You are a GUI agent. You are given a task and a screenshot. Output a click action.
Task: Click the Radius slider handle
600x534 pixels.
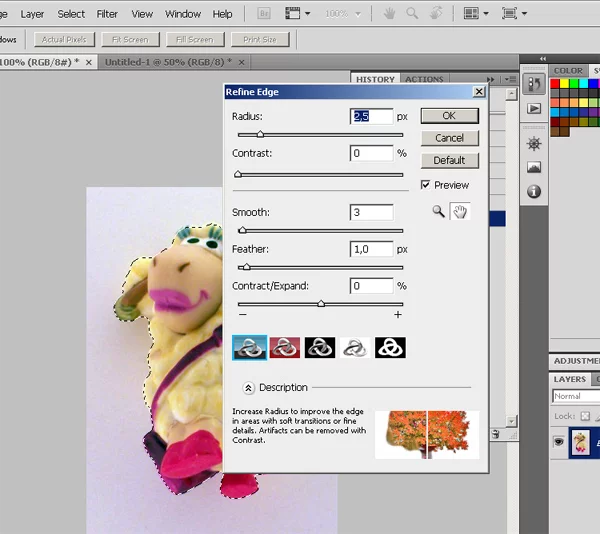260,134
